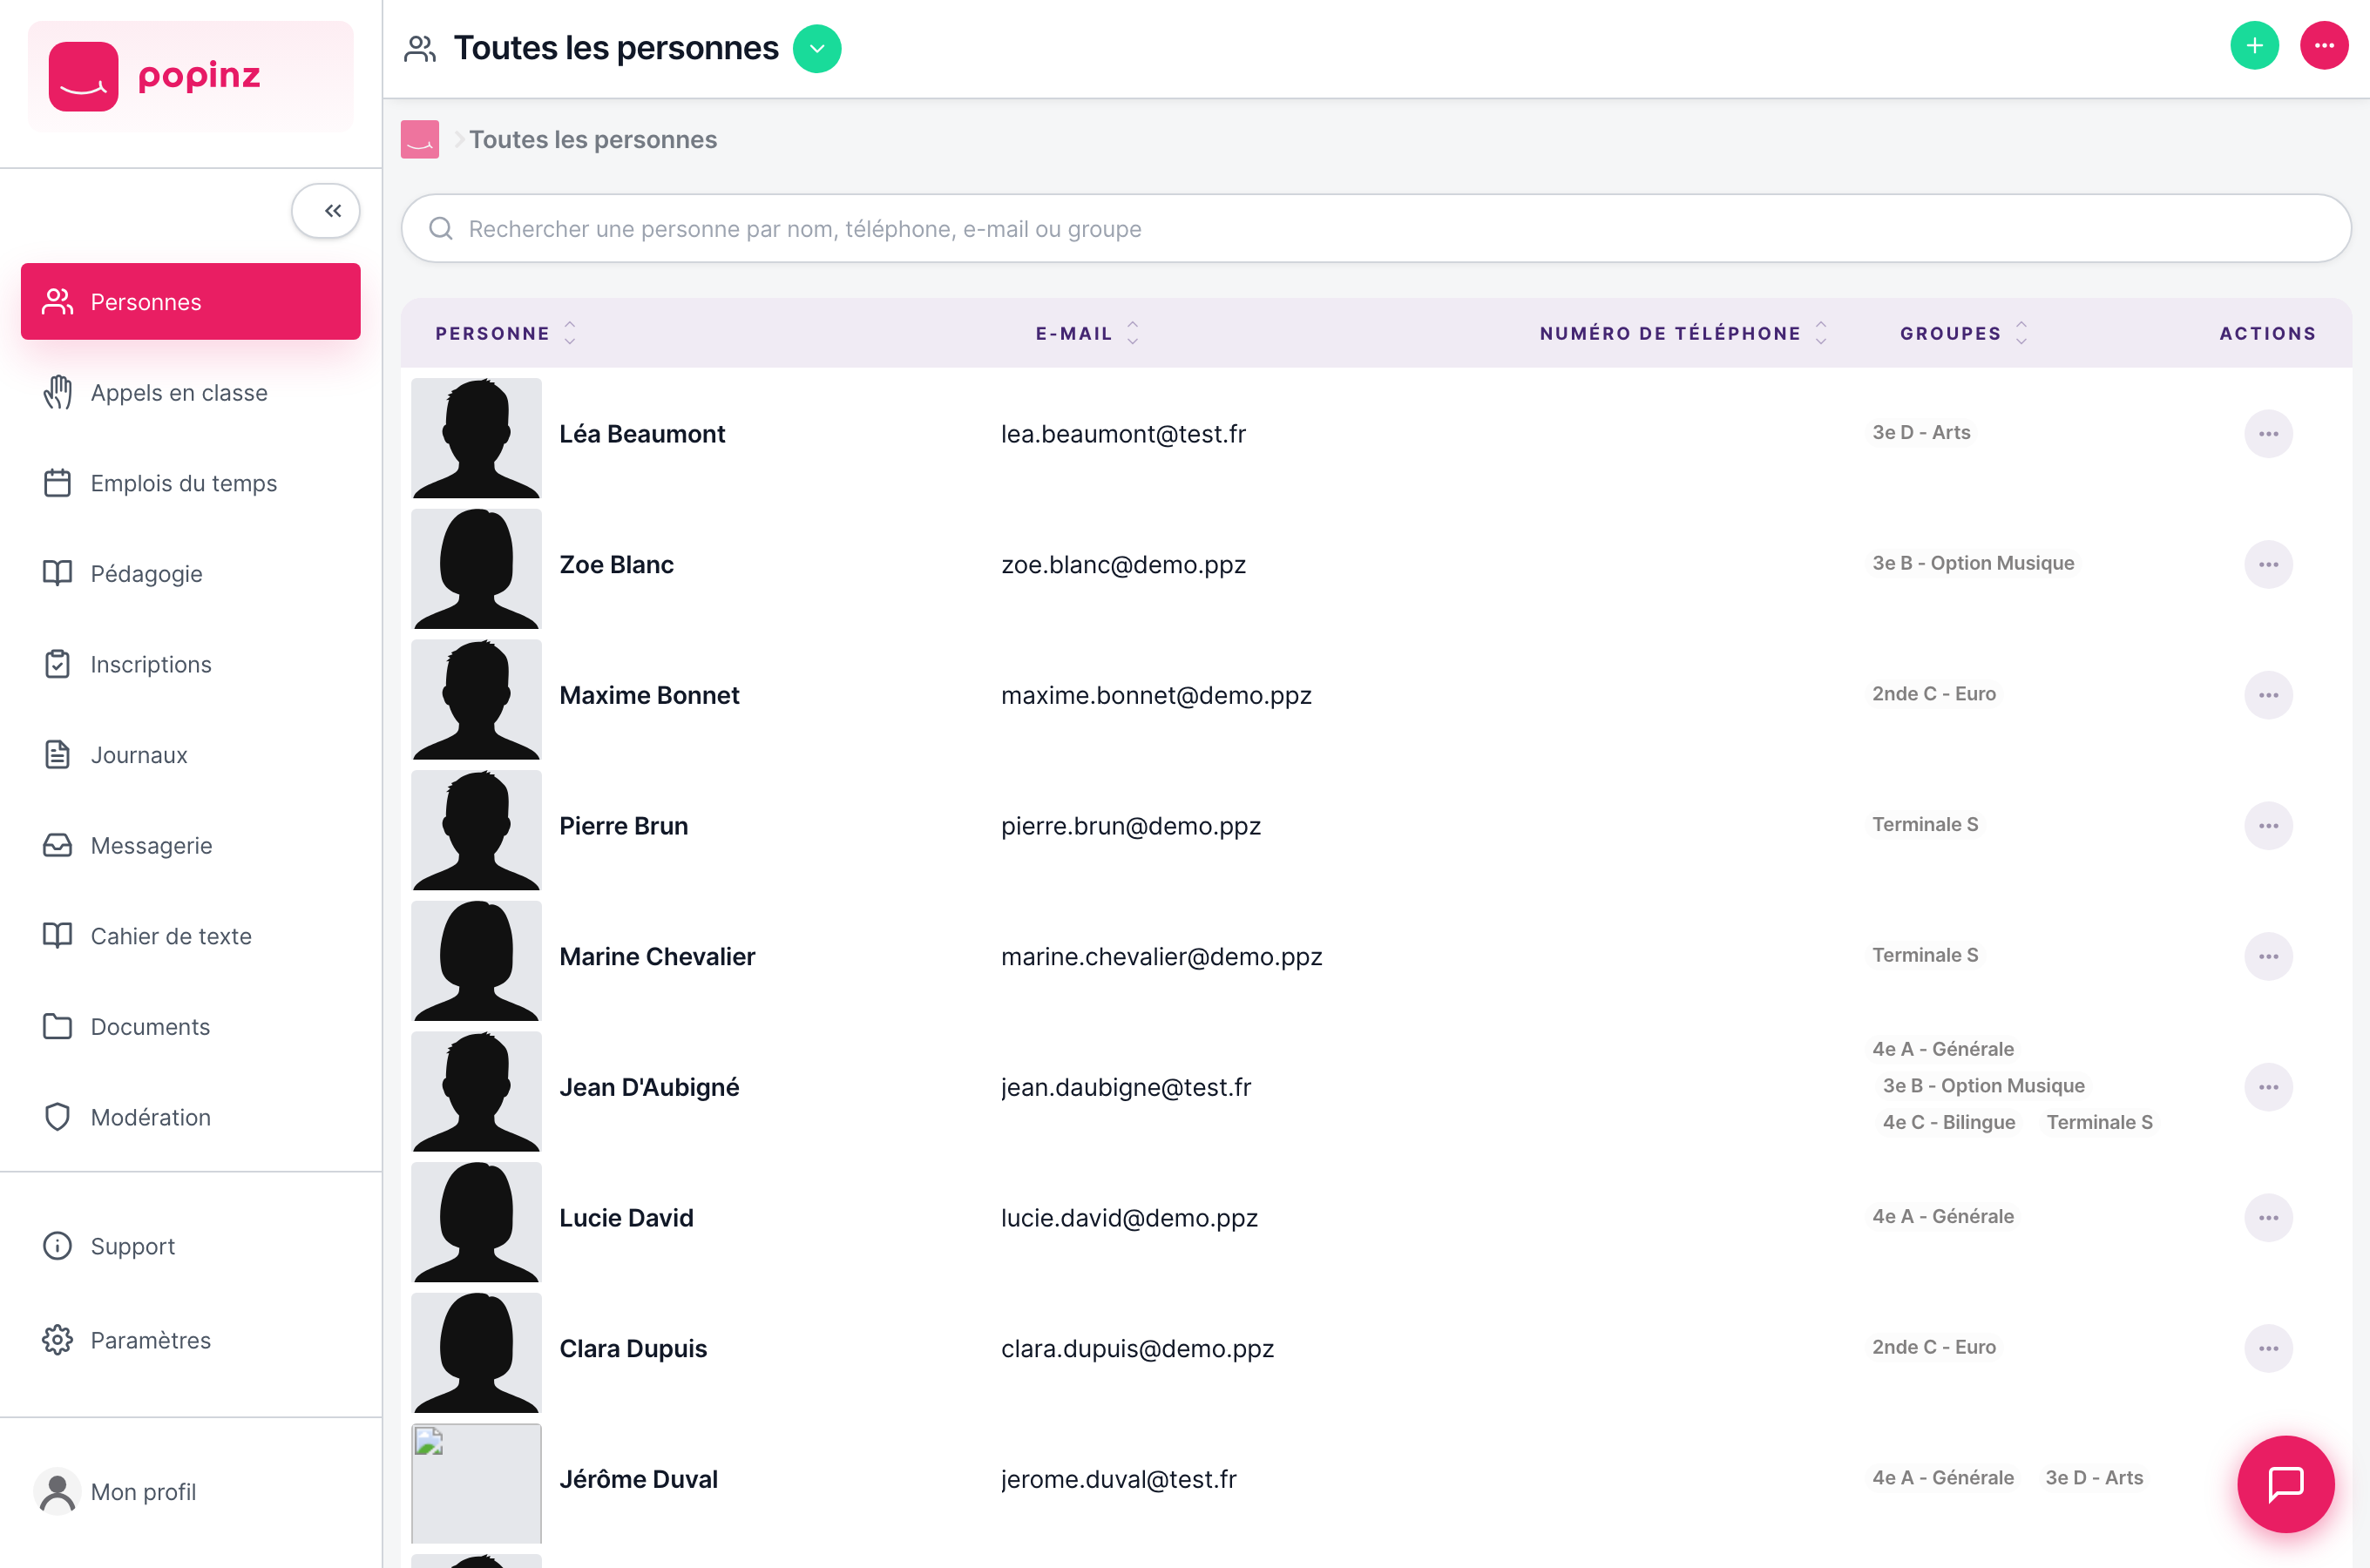Go to Emplois du temps

tap(191, 483)
